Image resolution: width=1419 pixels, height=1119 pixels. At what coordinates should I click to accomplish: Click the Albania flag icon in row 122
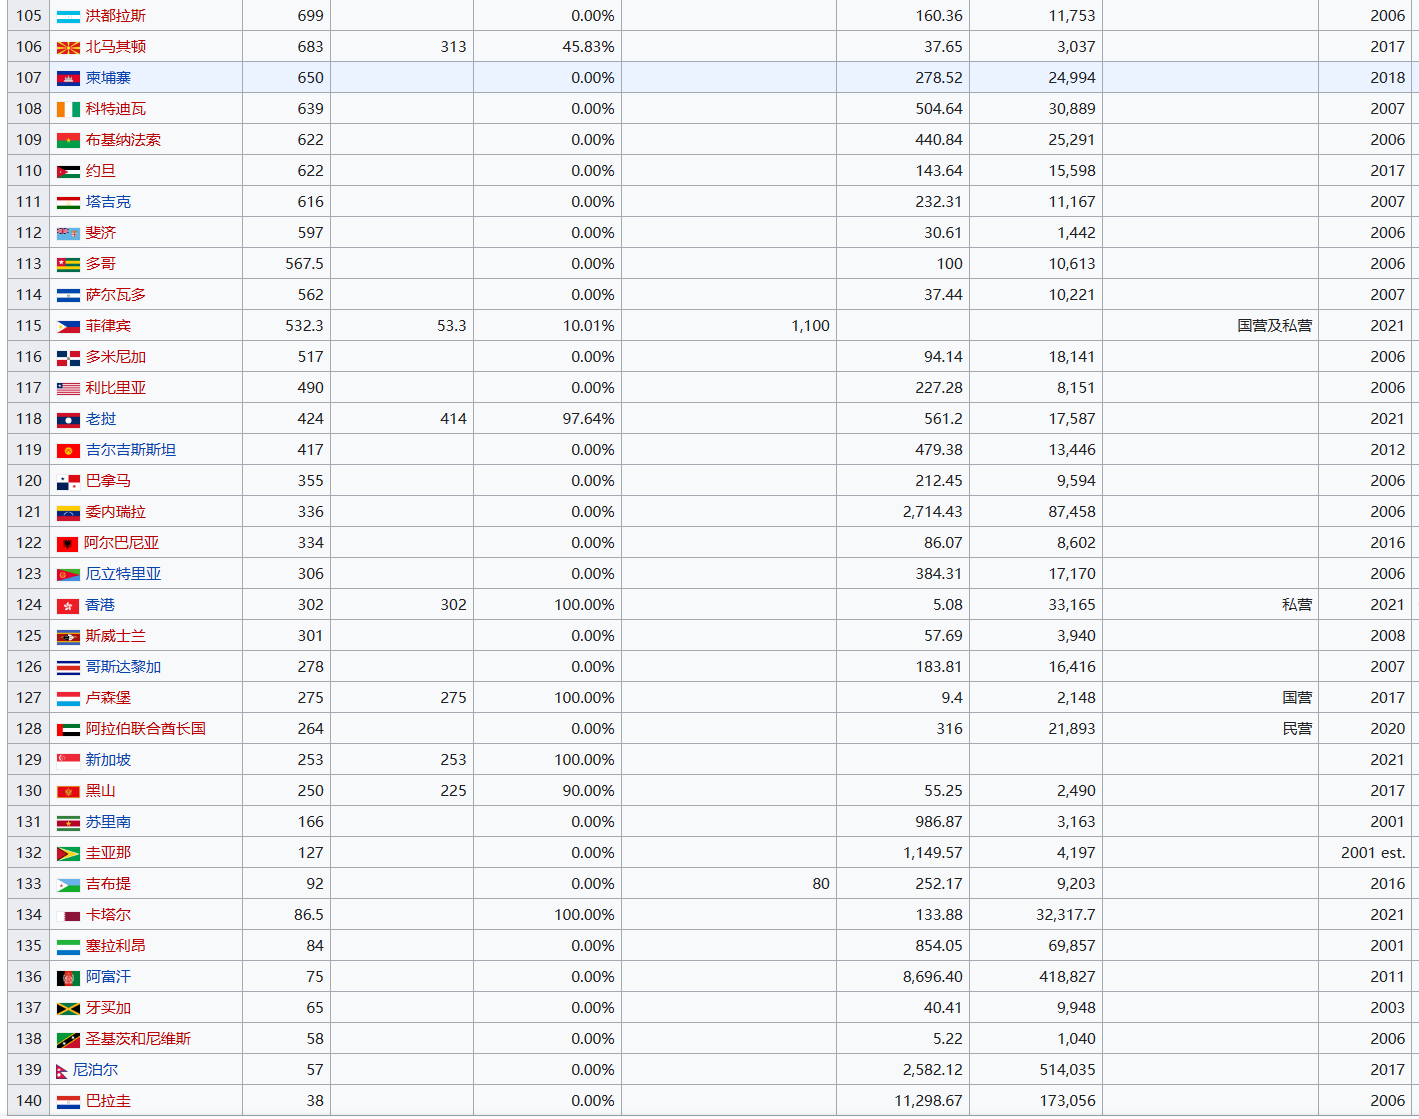click(67, 543)
